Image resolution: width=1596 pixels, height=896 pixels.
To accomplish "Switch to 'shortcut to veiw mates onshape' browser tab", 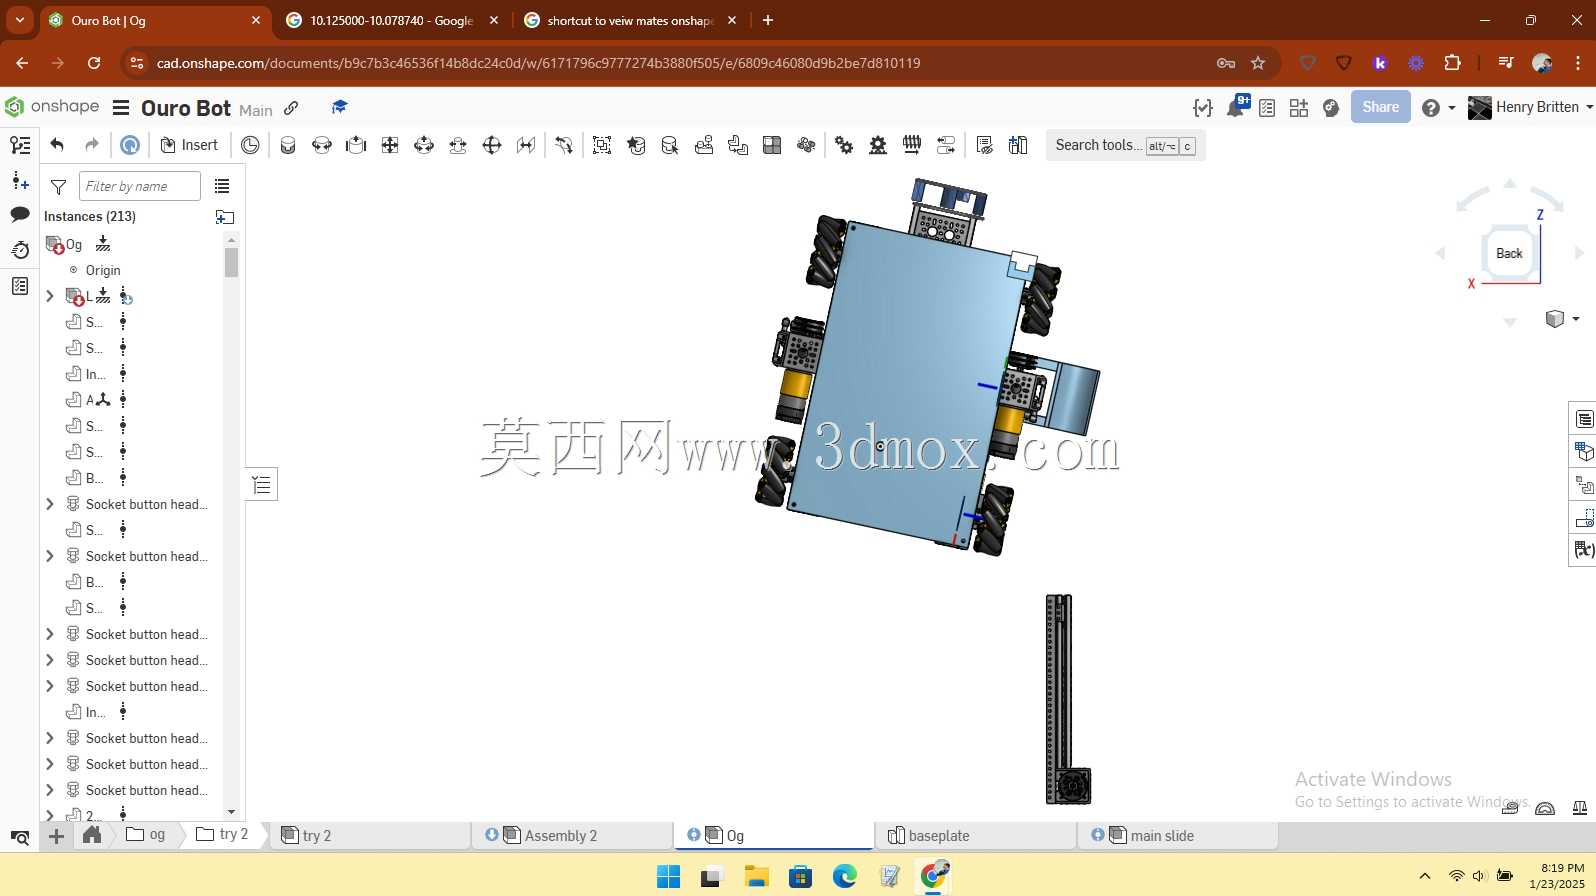I will pos(630,20).
